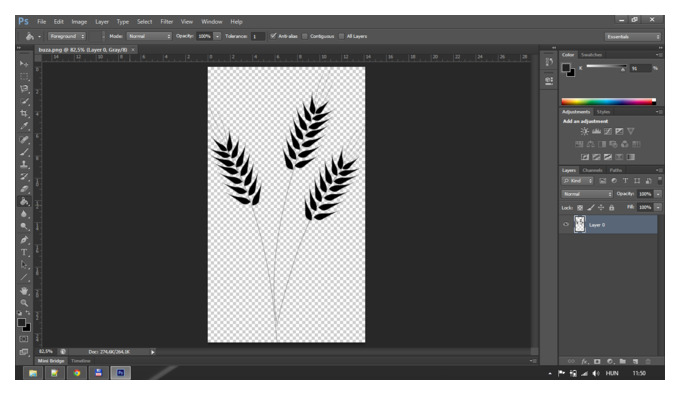Add a Vibrance adjustment

631,131
